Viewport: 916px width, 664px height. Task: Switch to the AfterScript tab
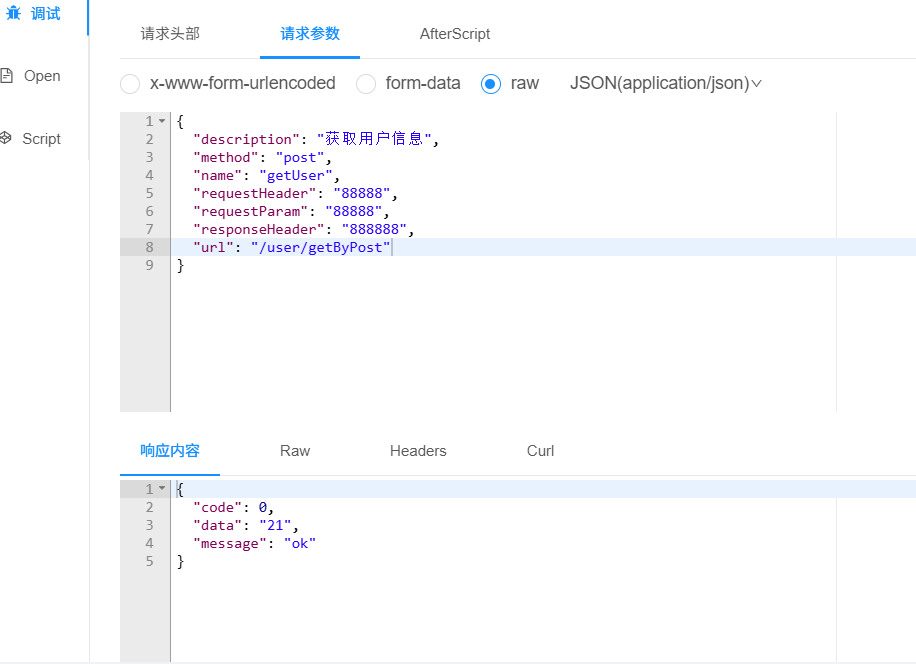[454, 34]
